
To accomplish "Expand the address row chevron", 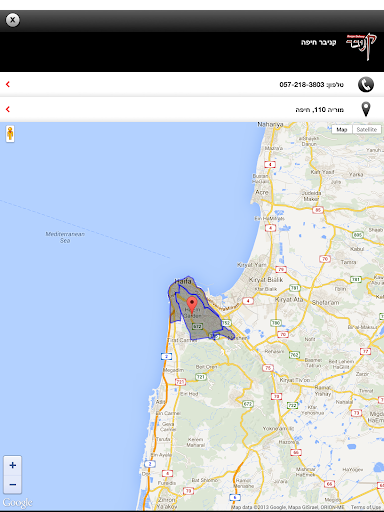I will (8, 109).
